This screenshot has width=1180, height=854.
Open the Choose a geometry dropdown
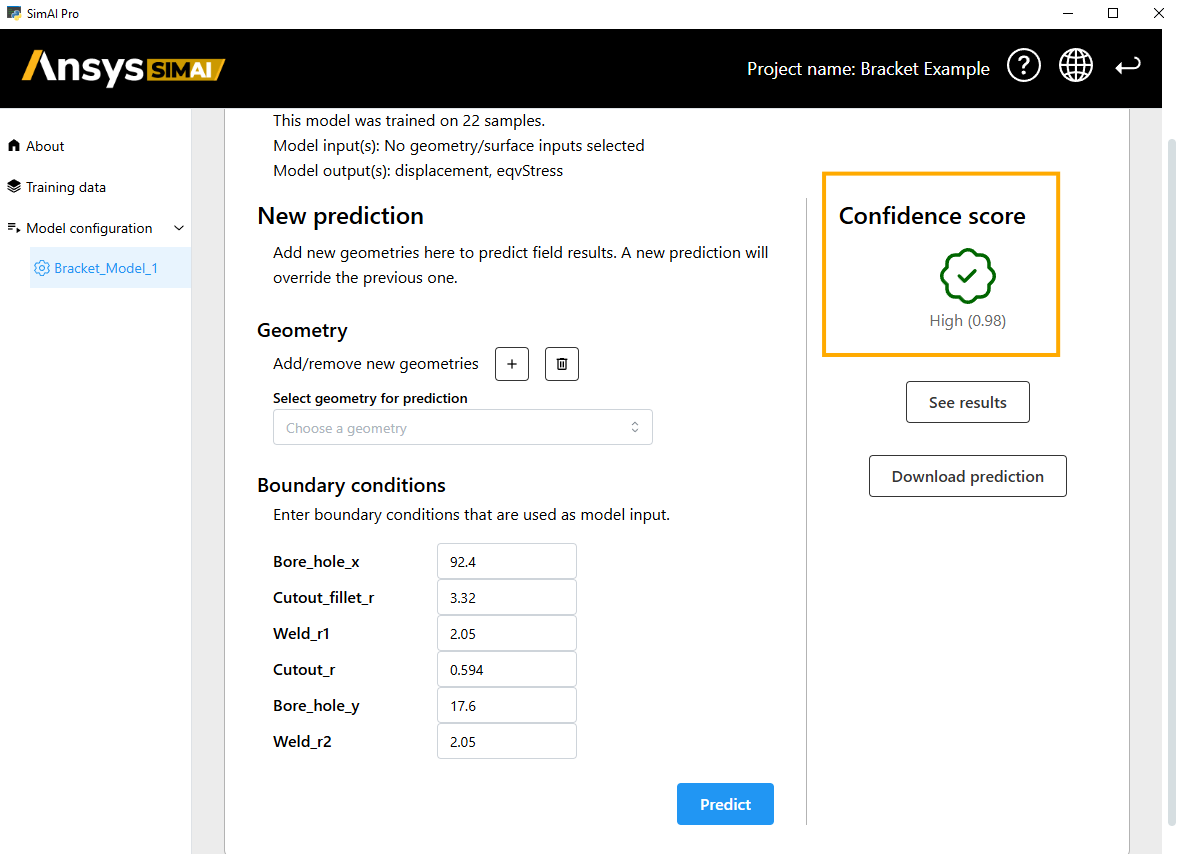(462, 428)
